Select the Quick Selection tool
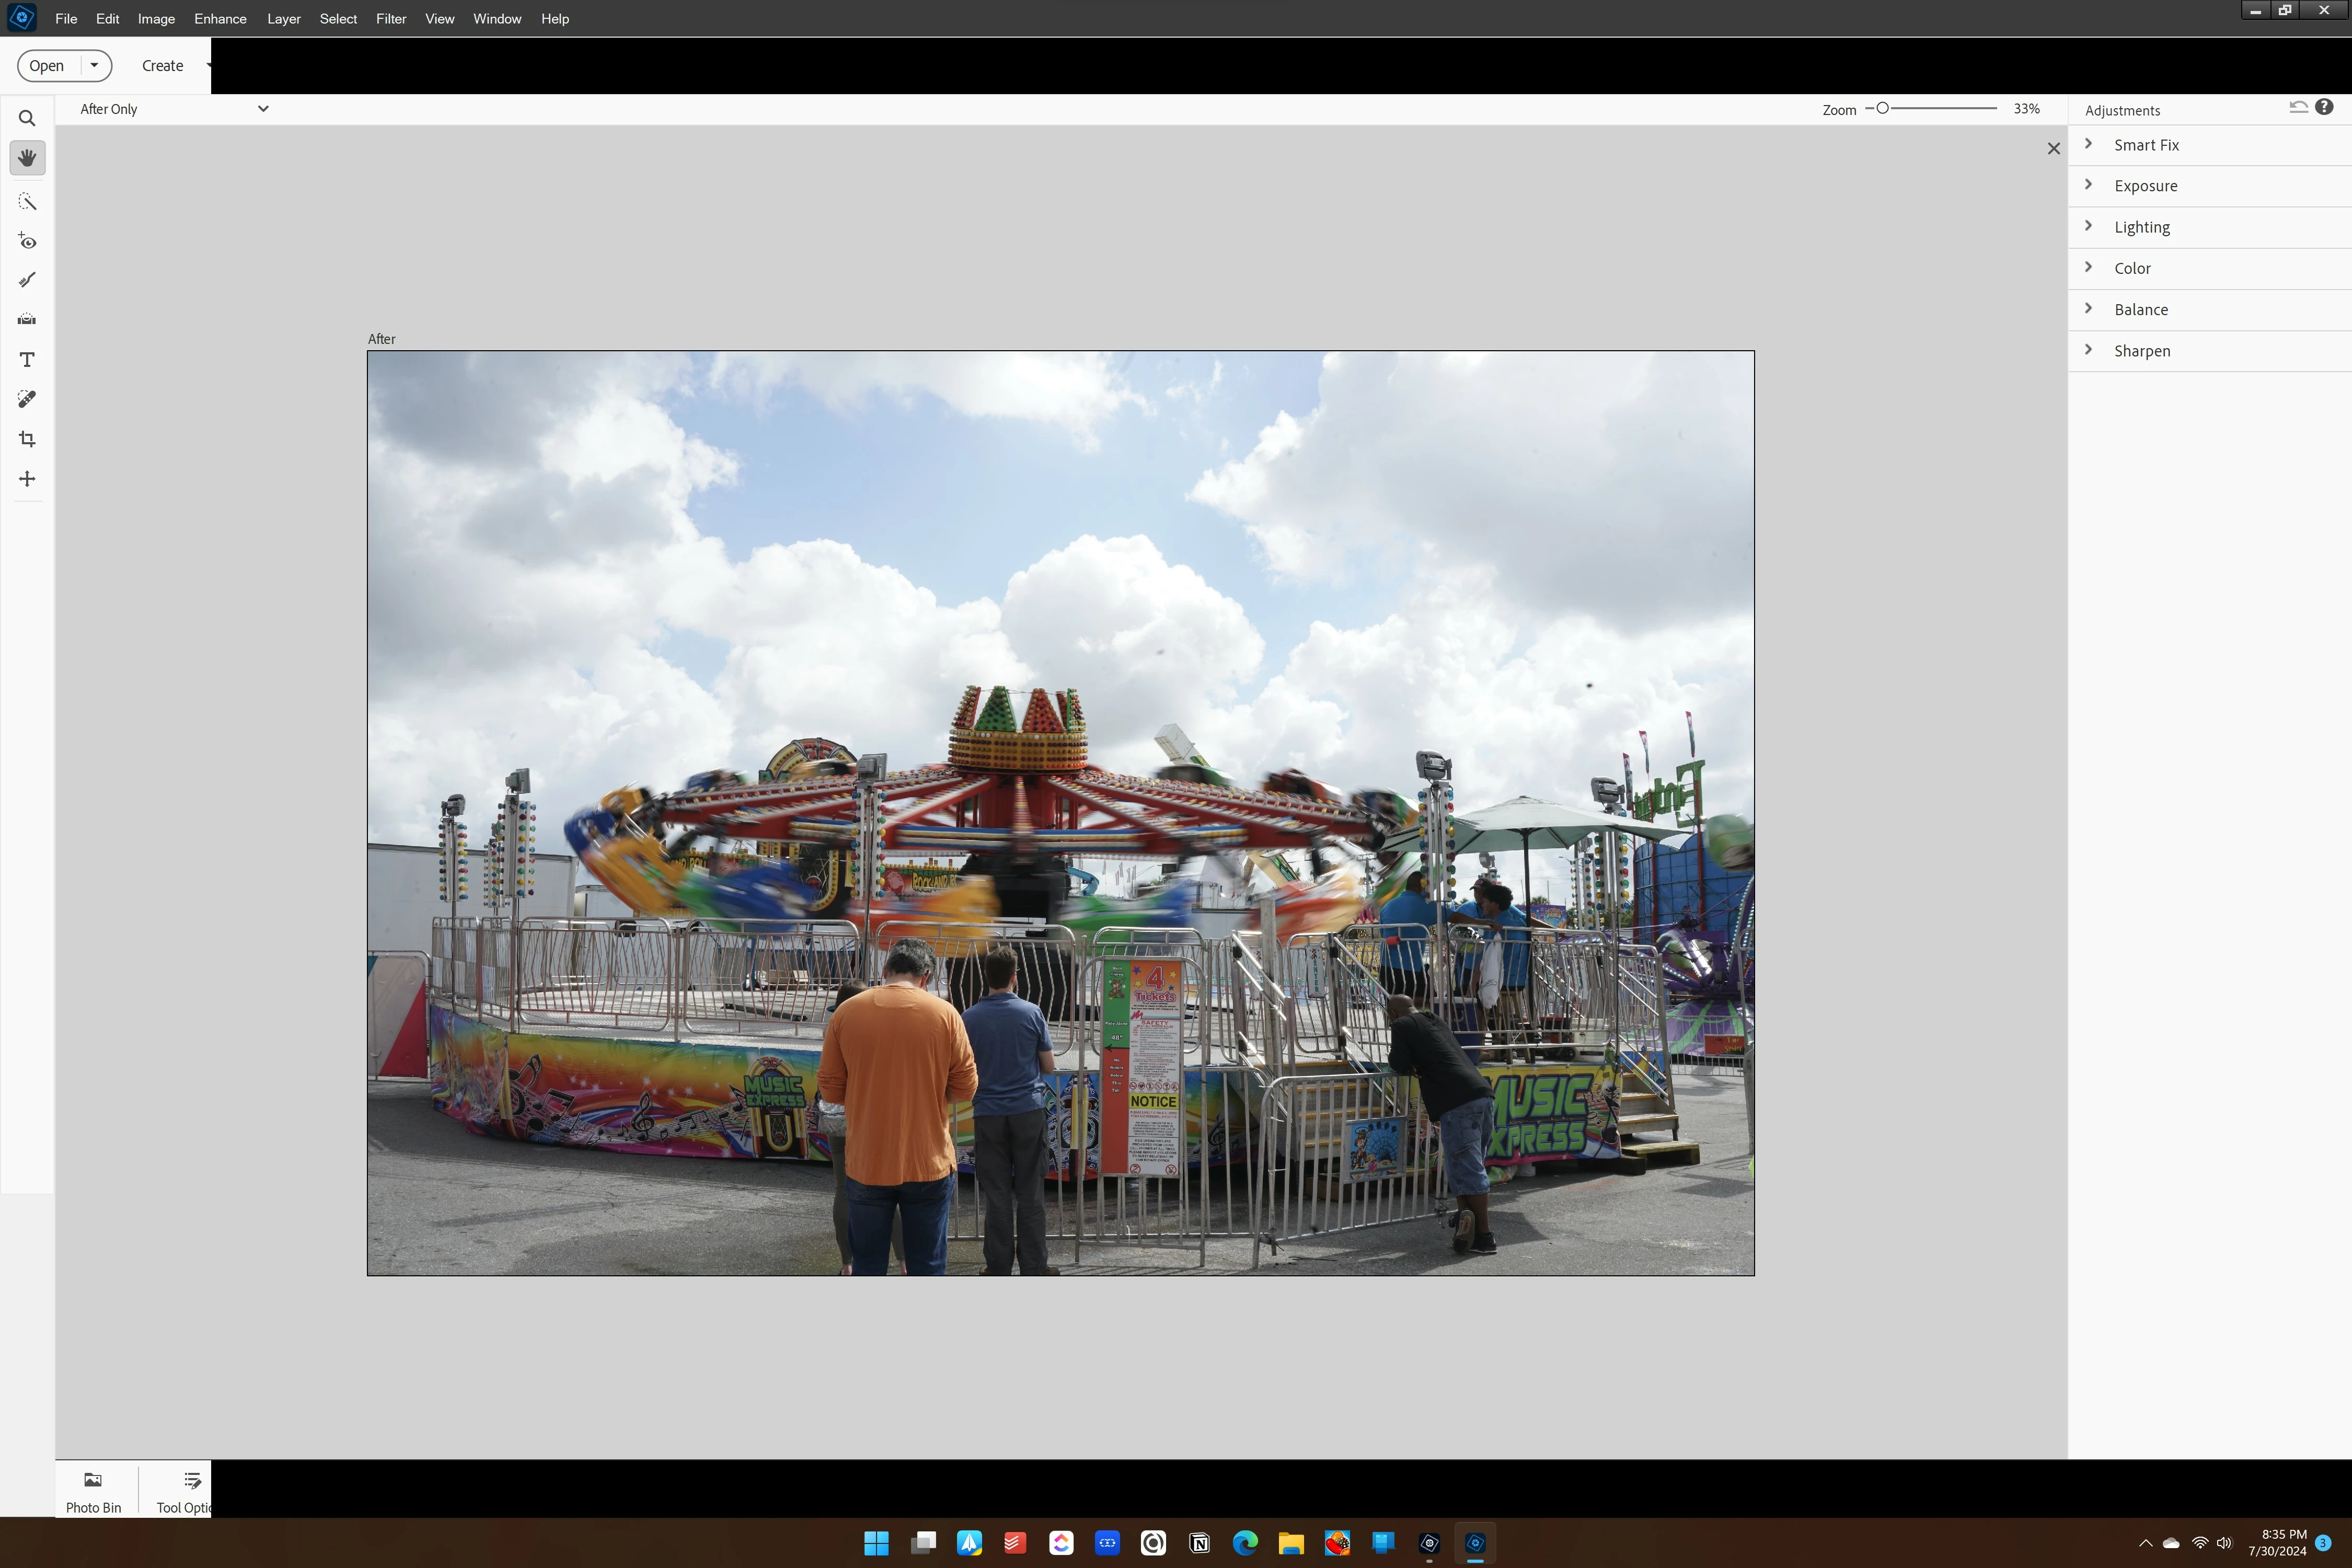2352x1568 pixels. pyautogui.click(x=27, y=202)
